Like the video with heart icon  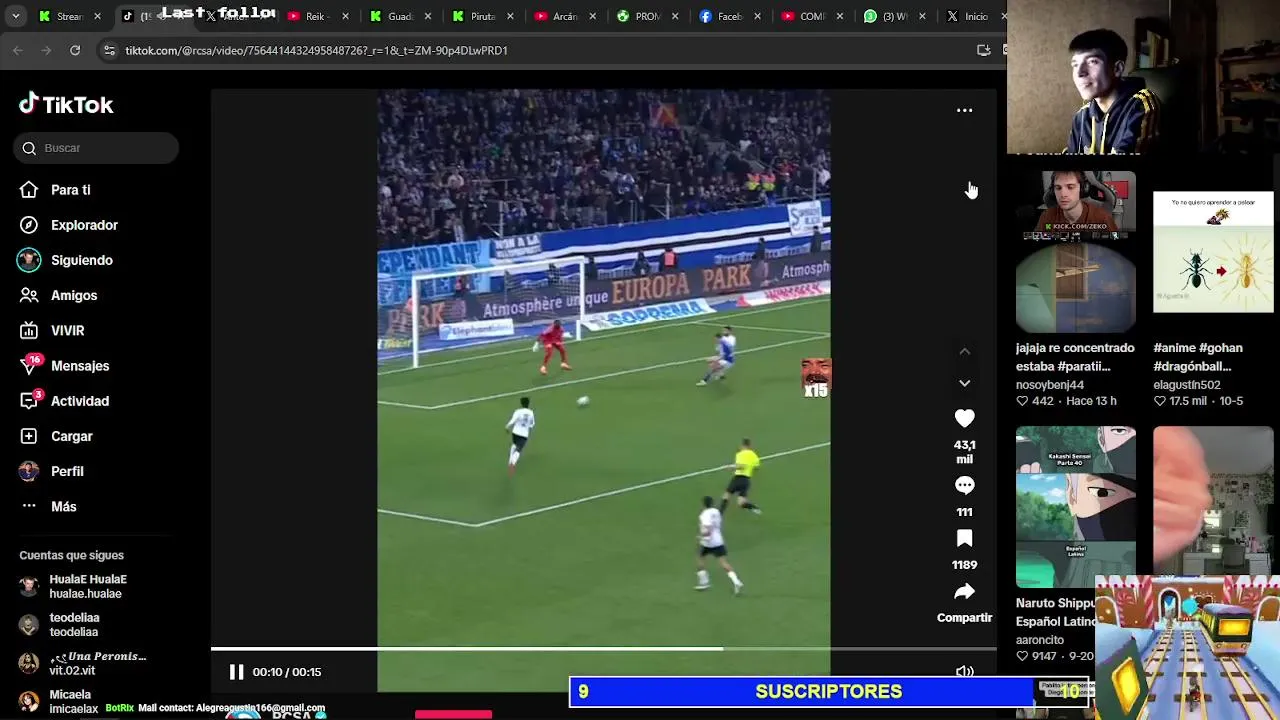tap(964, 418)
